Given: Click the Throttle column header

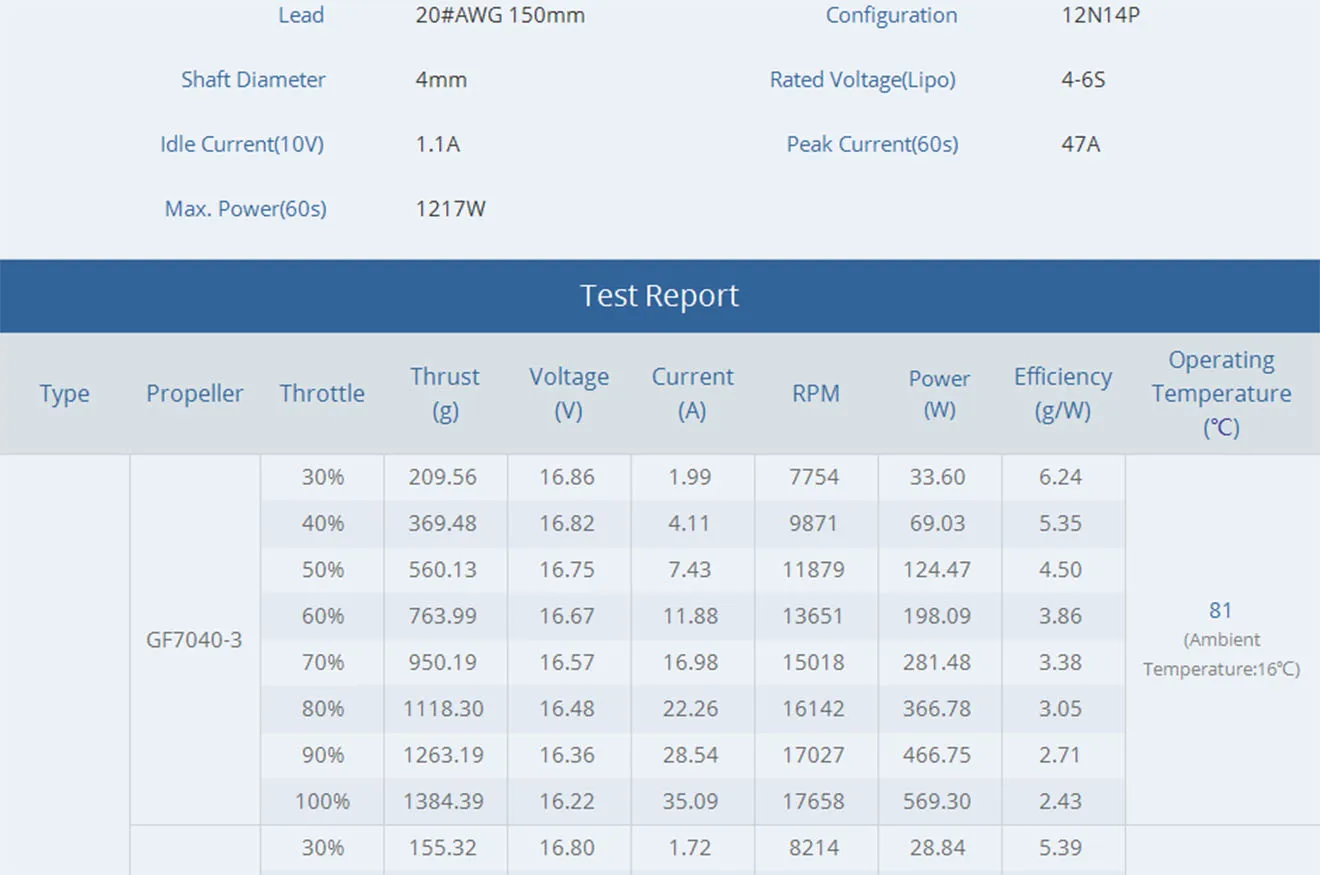Looking at the screenshot, I should point(322,393).
